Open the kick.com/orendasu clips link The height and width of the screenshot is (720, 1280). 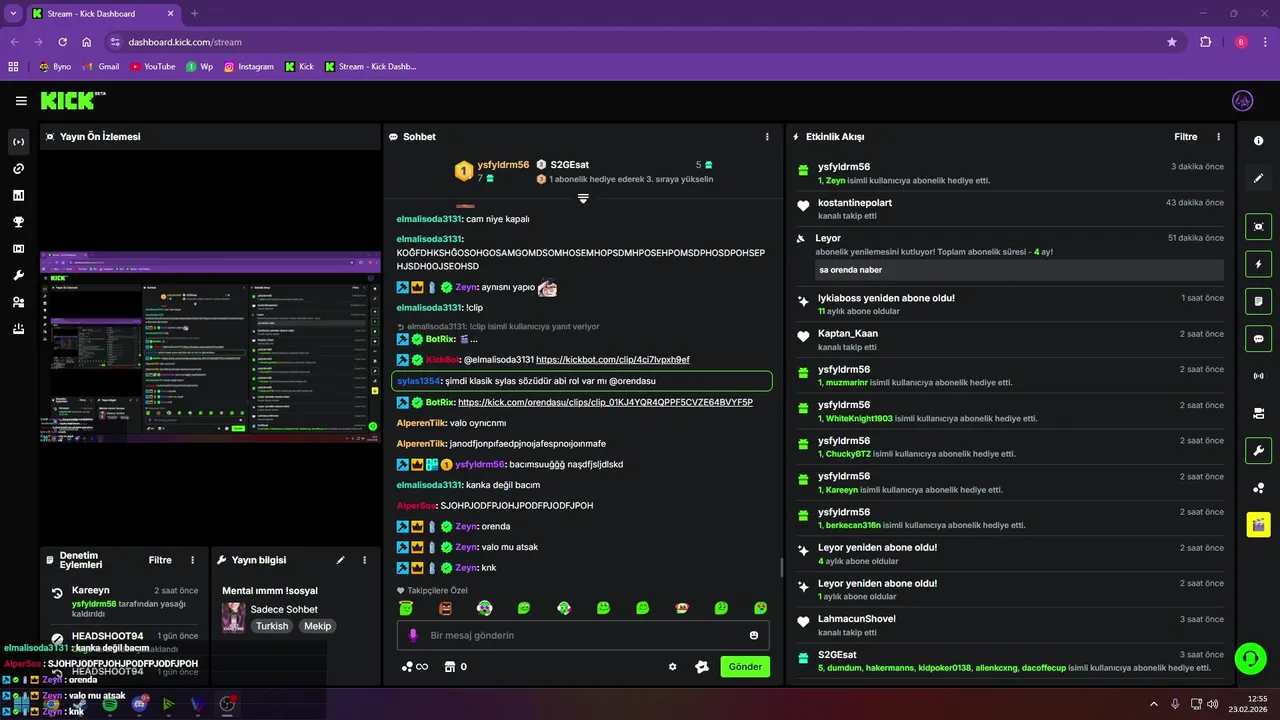pos(605,402)
